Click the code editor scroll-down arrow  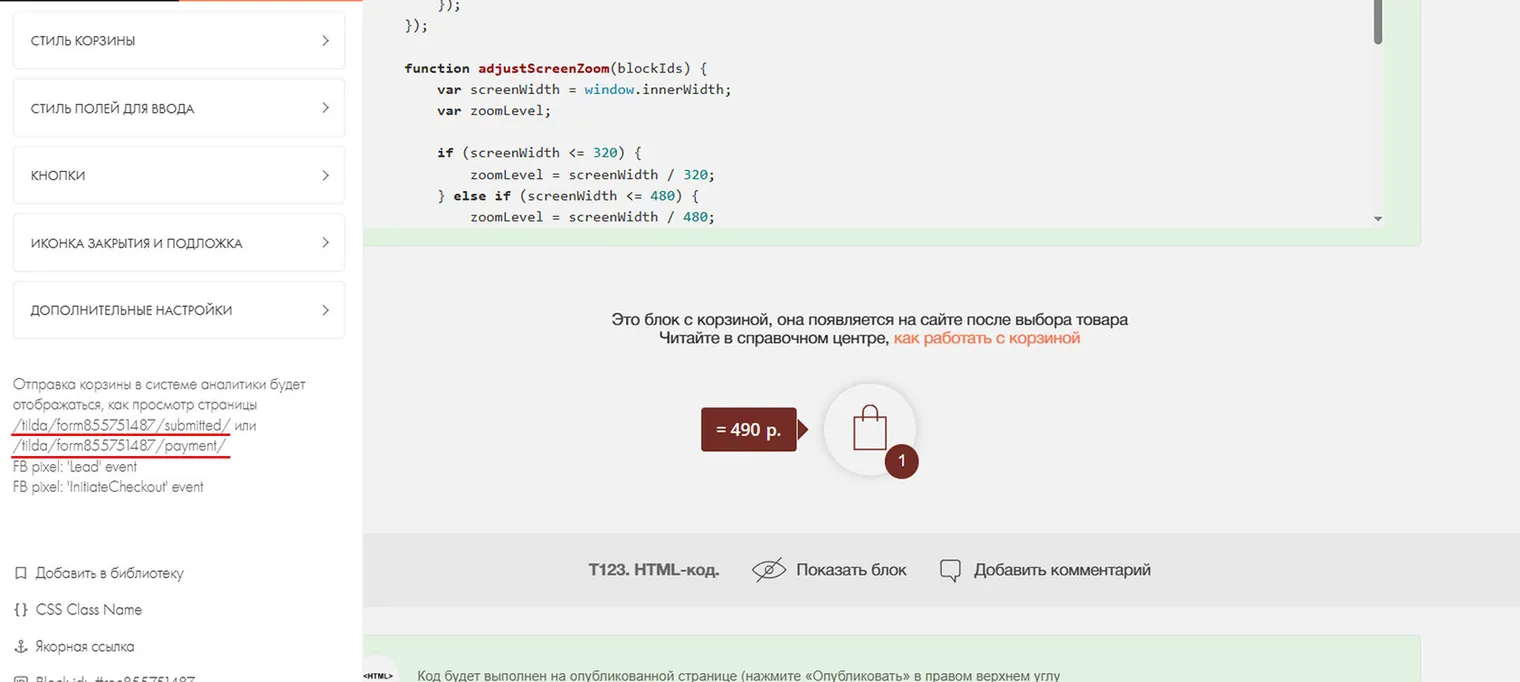tap(1377, 218)
